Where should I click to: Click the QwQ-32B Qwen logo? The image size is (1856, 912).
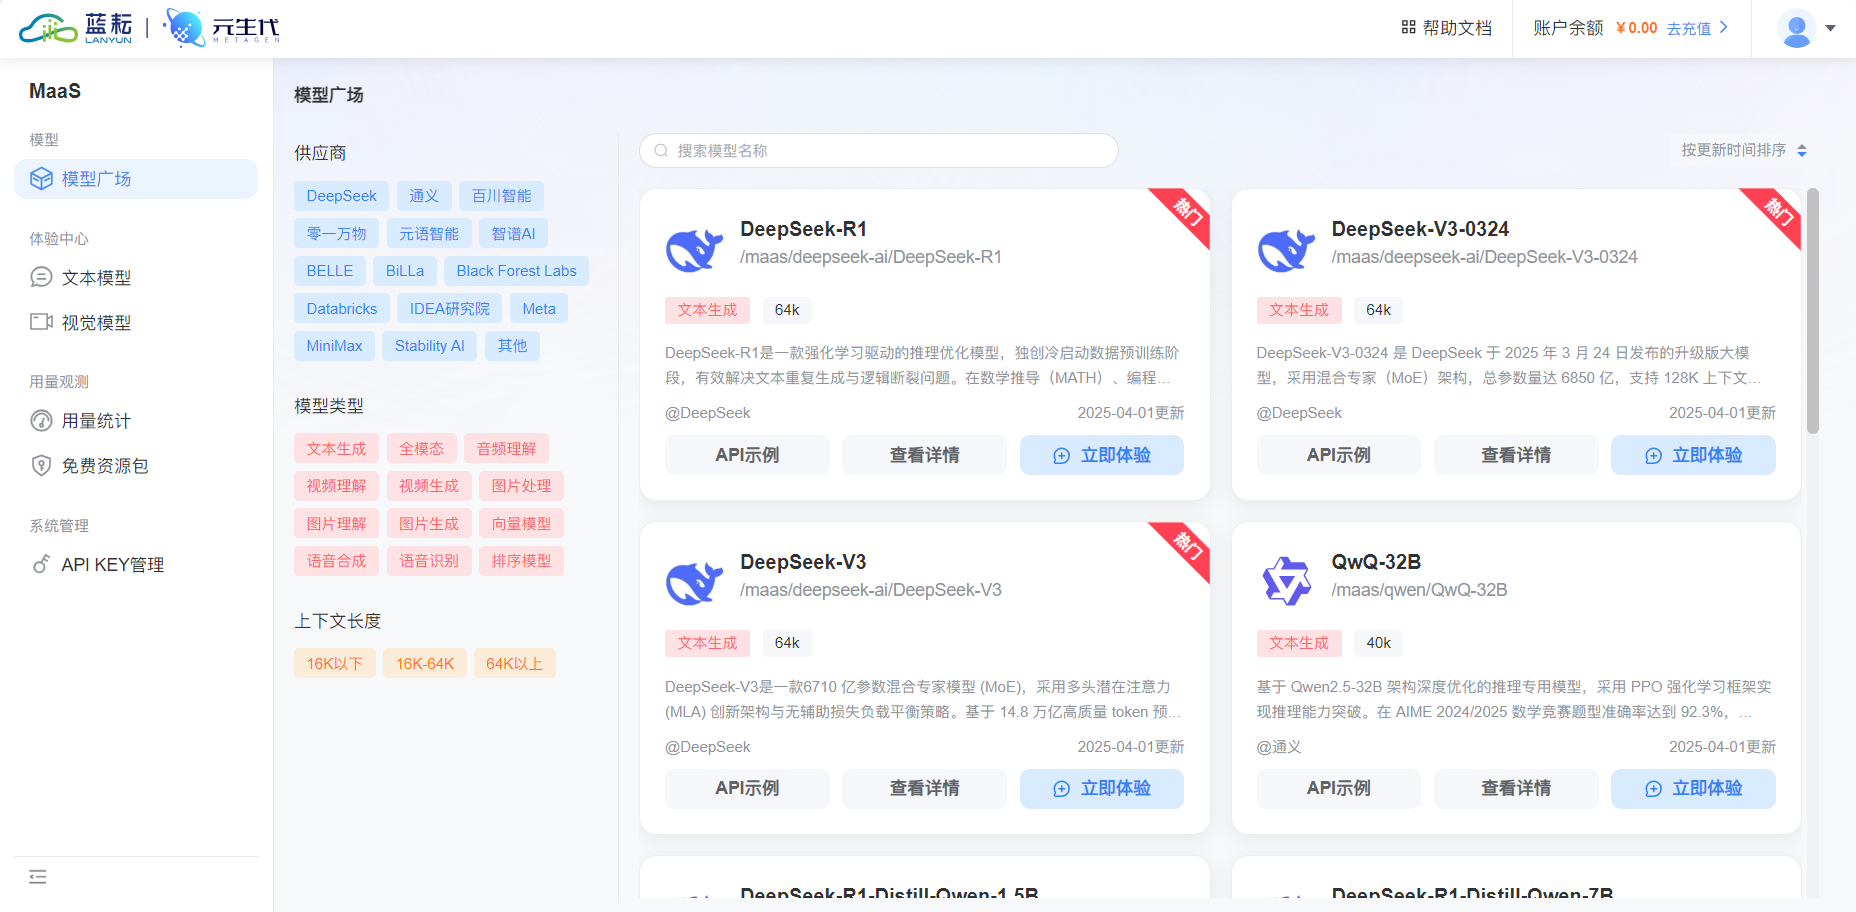coord(1286,581)
